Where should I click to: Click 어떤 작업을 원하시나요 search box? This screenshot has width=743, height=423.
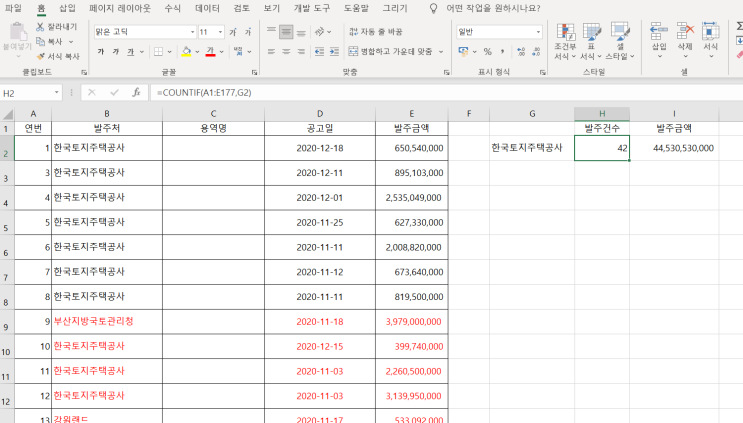click(493, 8)
